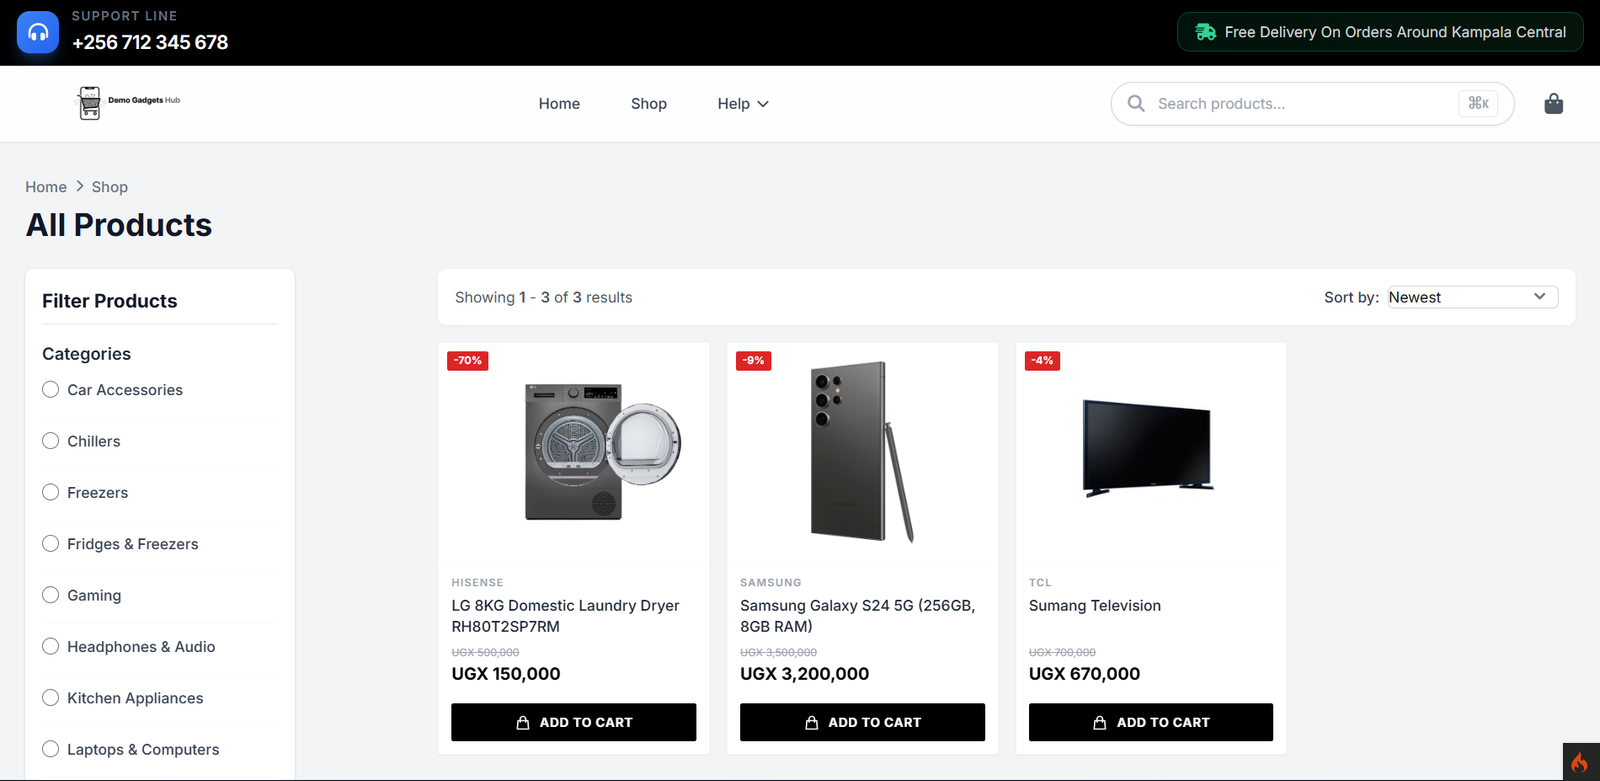Open LG 8KG Domestic Laundry Dryer title
Screen dimensions: 1600x781
(565, 616)
